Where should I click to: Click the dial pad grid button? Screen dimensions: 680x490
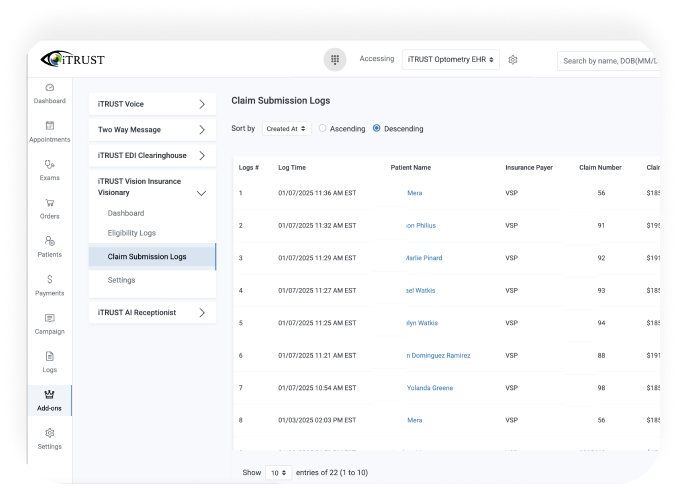[335, 59]
